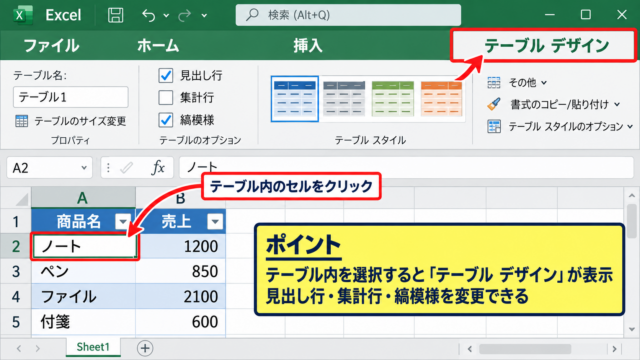Select cell containing ファイル

[x=84, y=296]
